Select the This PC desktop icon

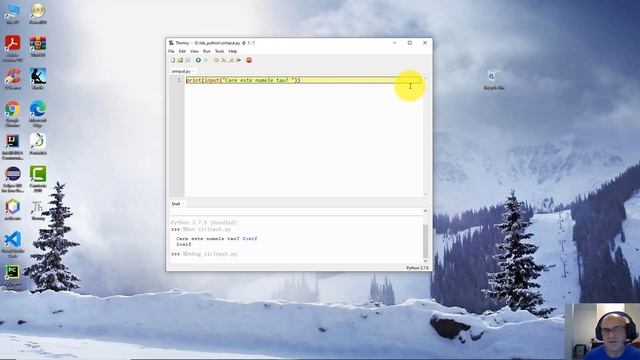coord(12,14)
